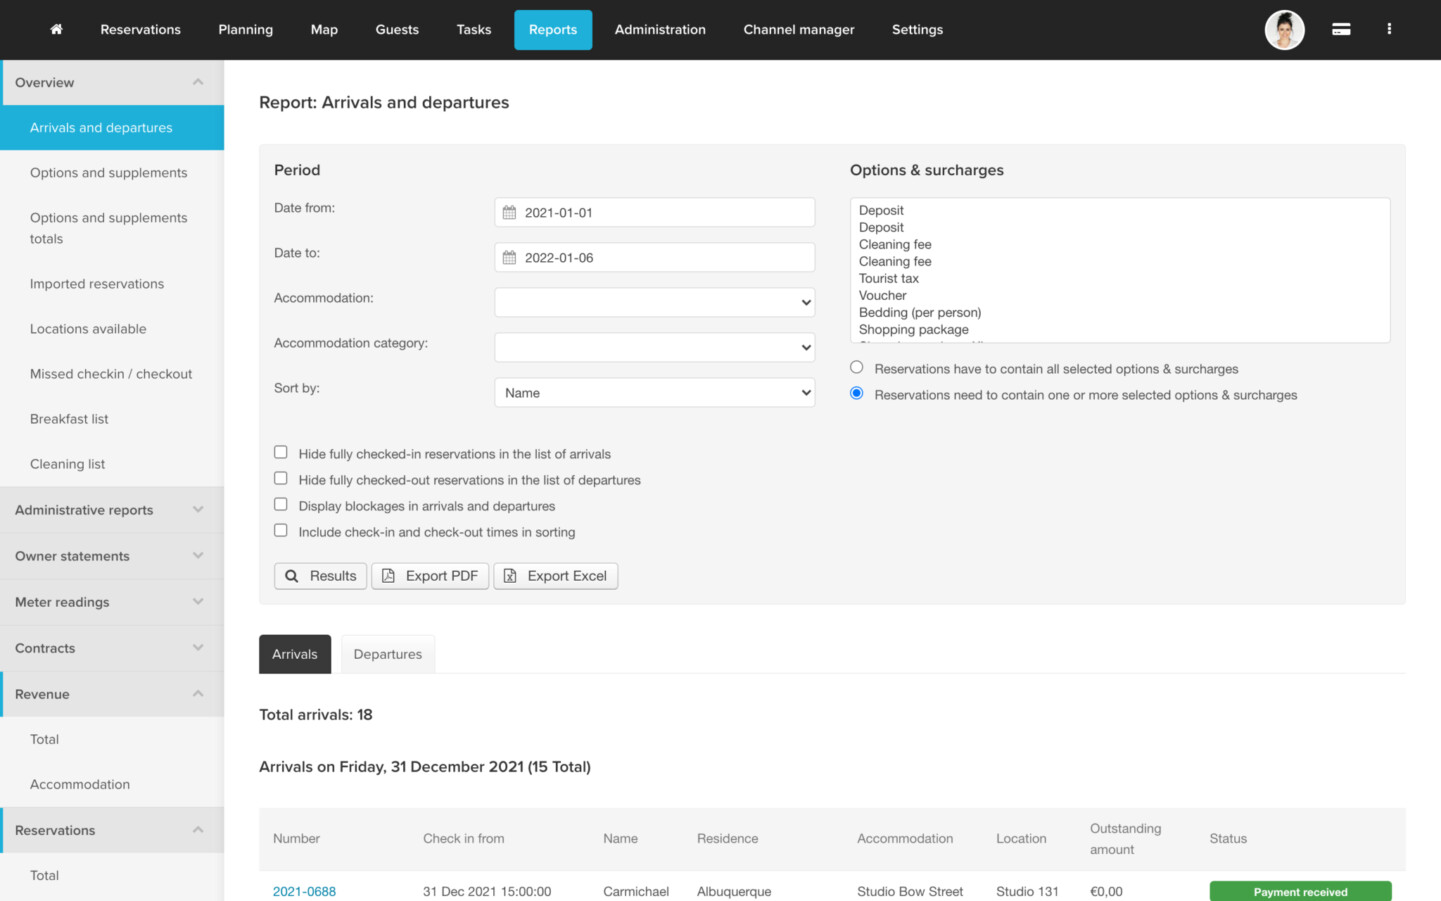This screenshot has width=1441, height=901.
Task: Open reservation 2021-0688 link
Action: coord(304,891)
